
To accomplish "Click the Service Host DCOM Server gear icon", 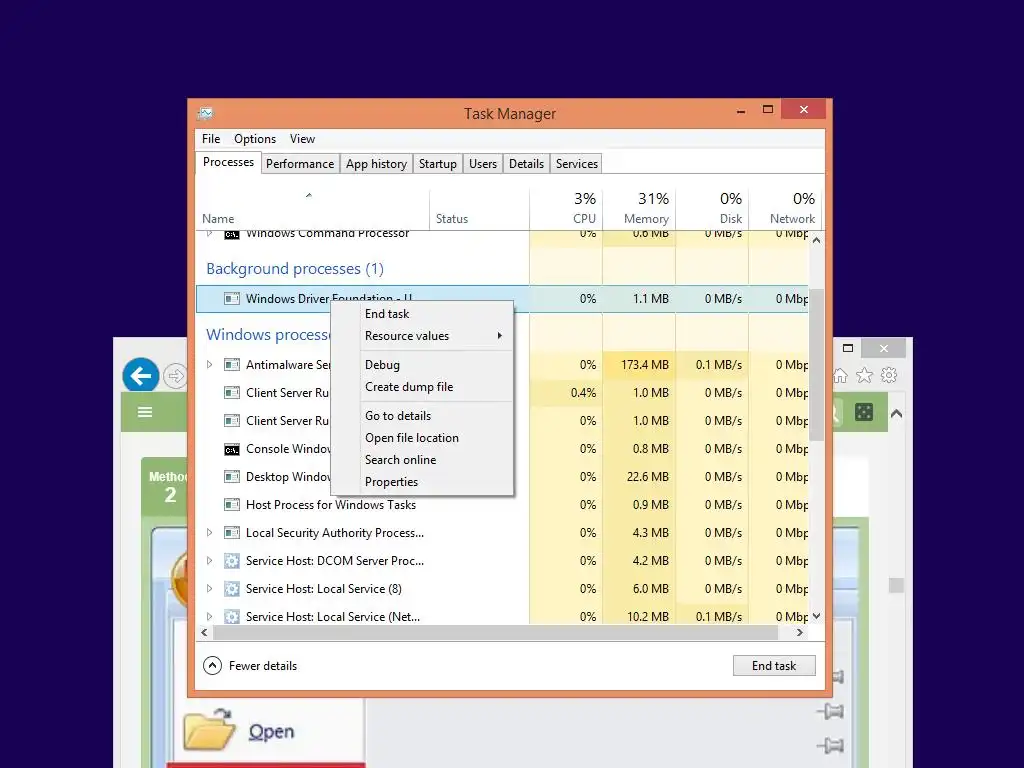I will (x=232, y=561).
